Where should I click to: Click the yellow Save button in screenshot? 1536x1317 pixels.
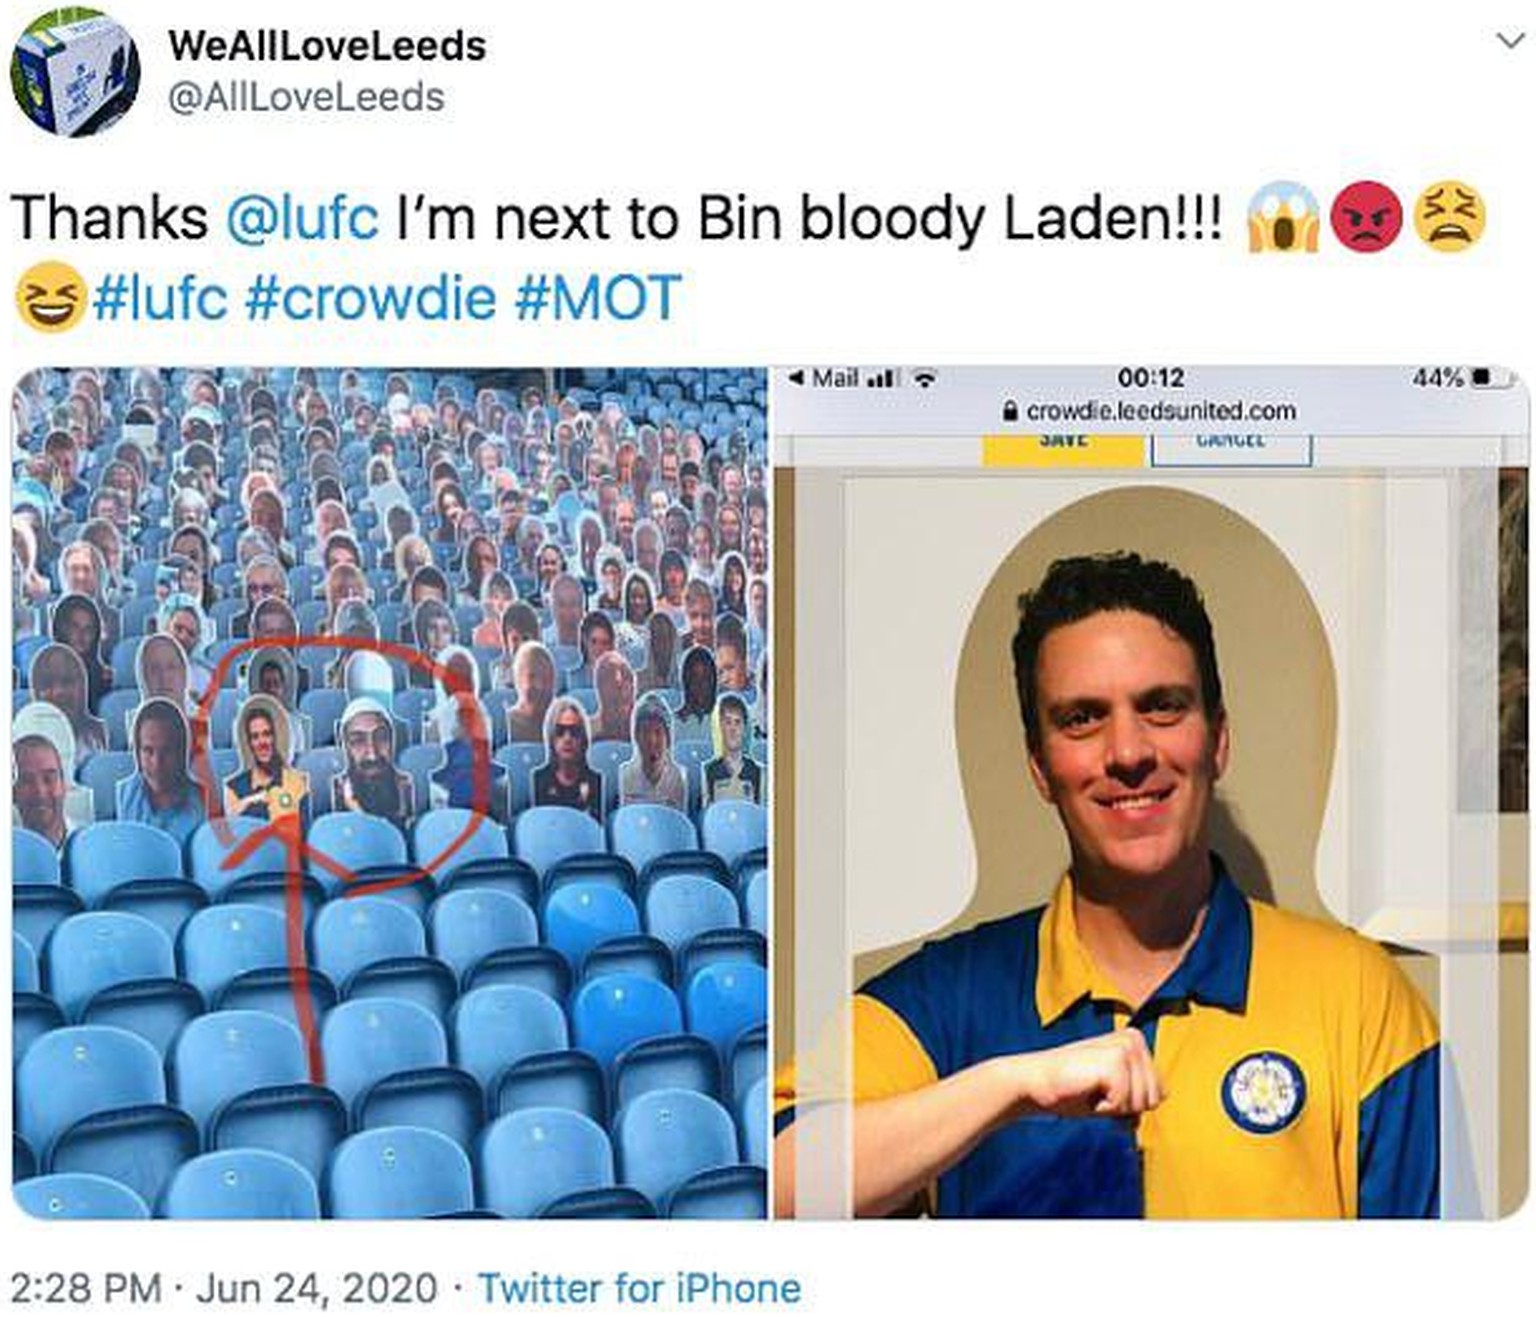coord(1062,448)
